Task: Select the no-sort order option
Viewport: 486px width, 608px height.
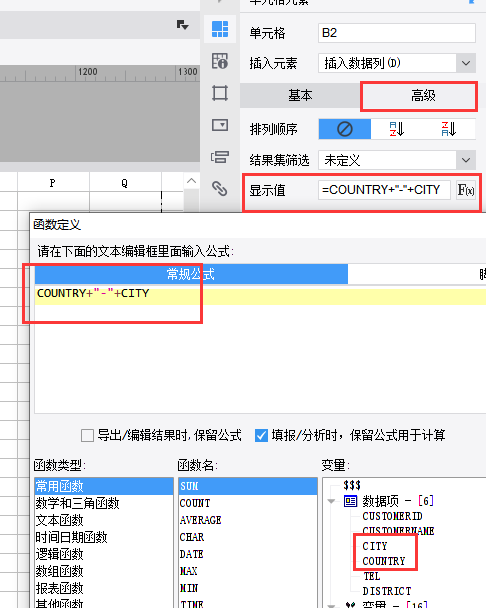Action: click(x=345, y=129)
